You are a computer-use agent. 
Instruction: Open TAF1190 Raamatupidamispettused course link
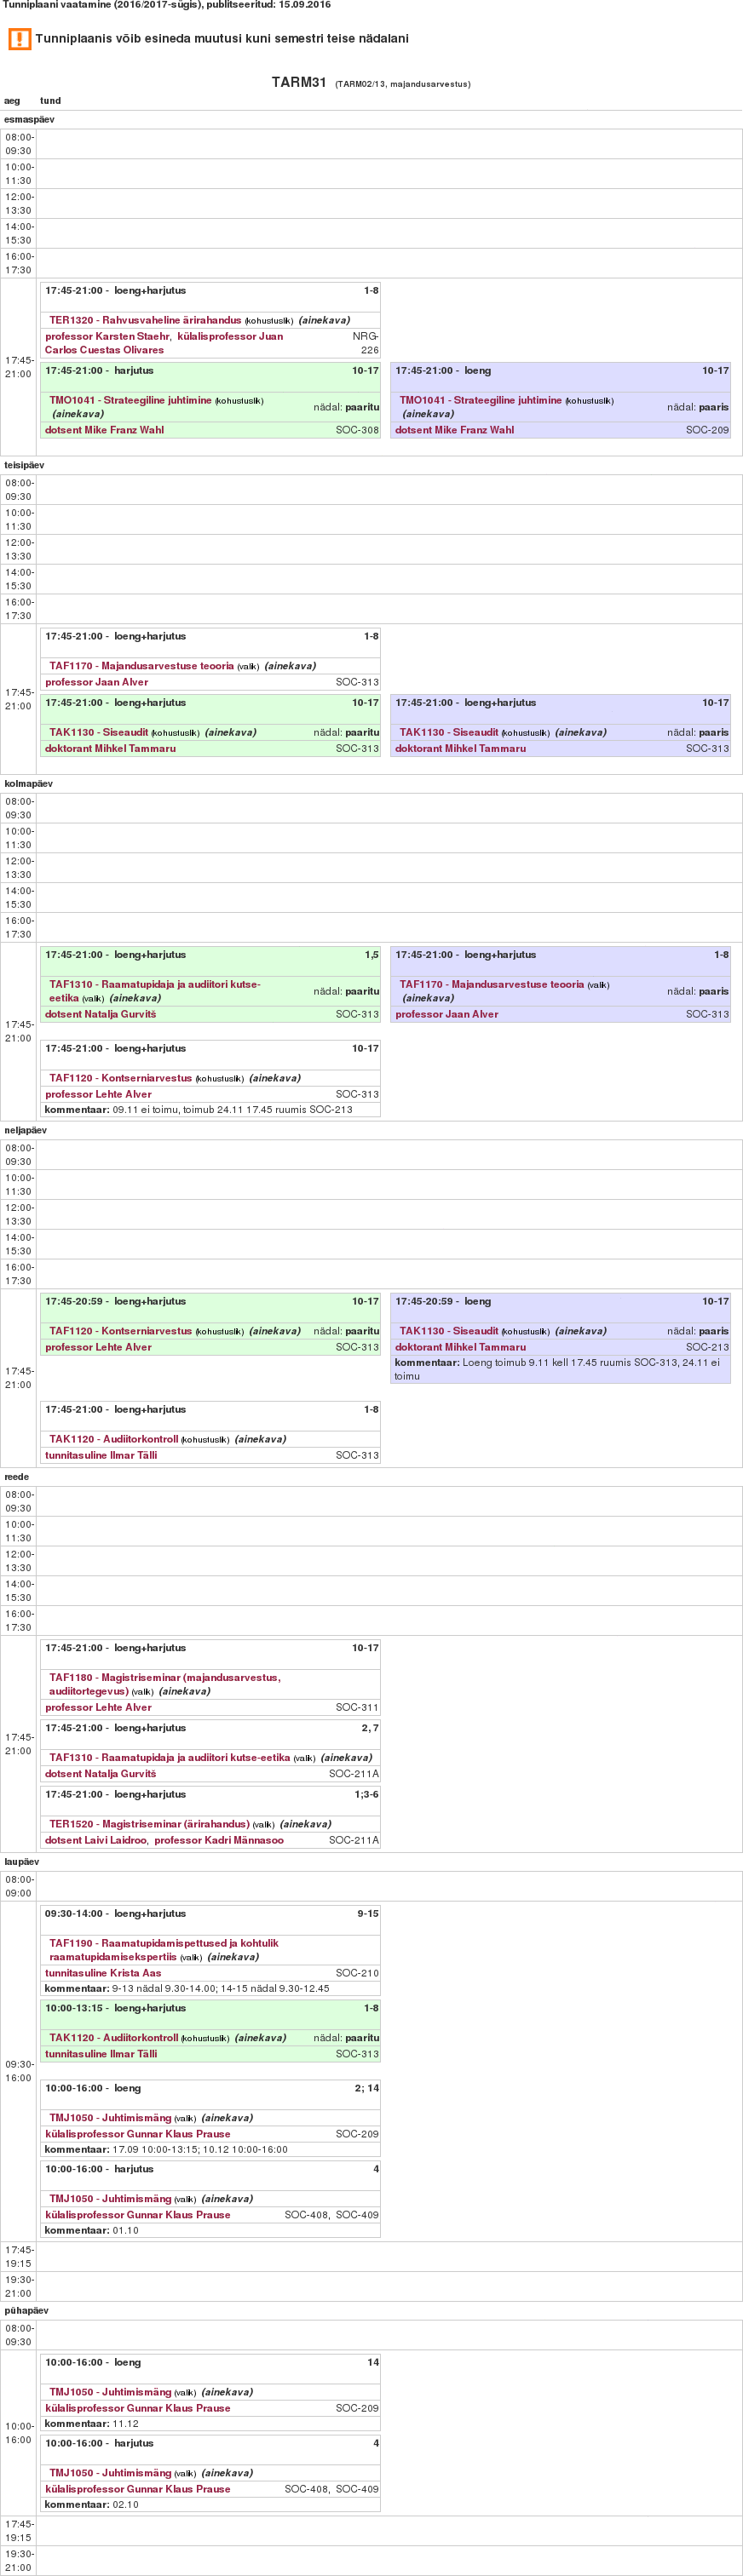[x=163, y=1942]
